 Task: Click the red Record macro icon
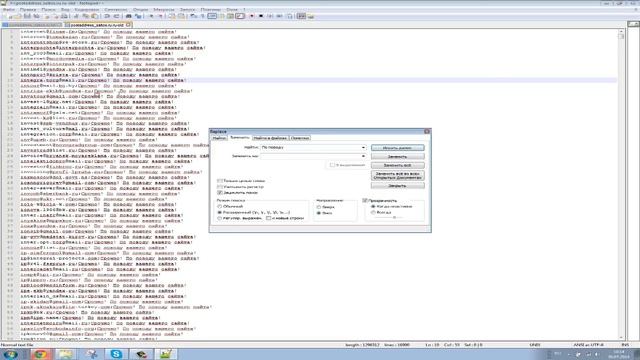[251, 16]
